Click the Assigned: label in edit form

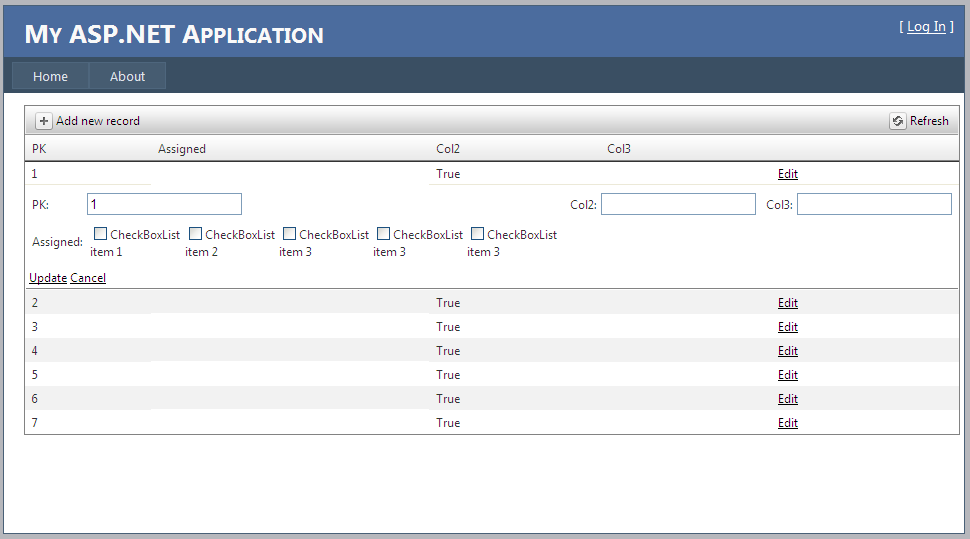[58, 242]
